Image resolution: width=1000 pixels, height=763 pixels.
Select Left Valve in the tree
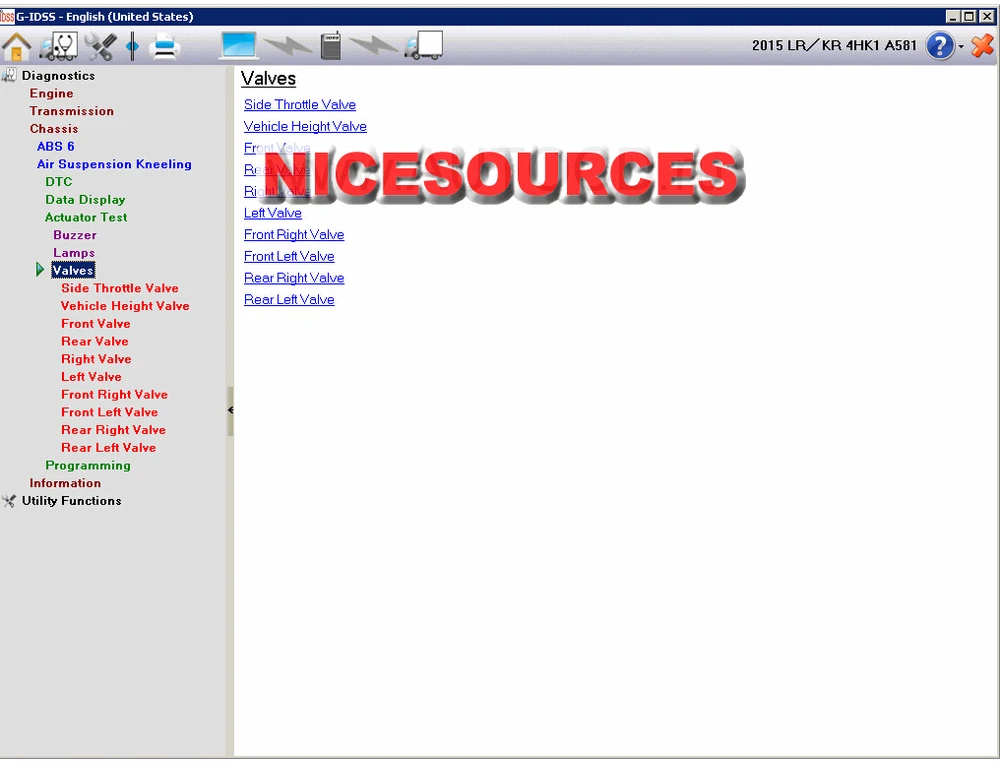pyautogui.click(x=91, y=377)
